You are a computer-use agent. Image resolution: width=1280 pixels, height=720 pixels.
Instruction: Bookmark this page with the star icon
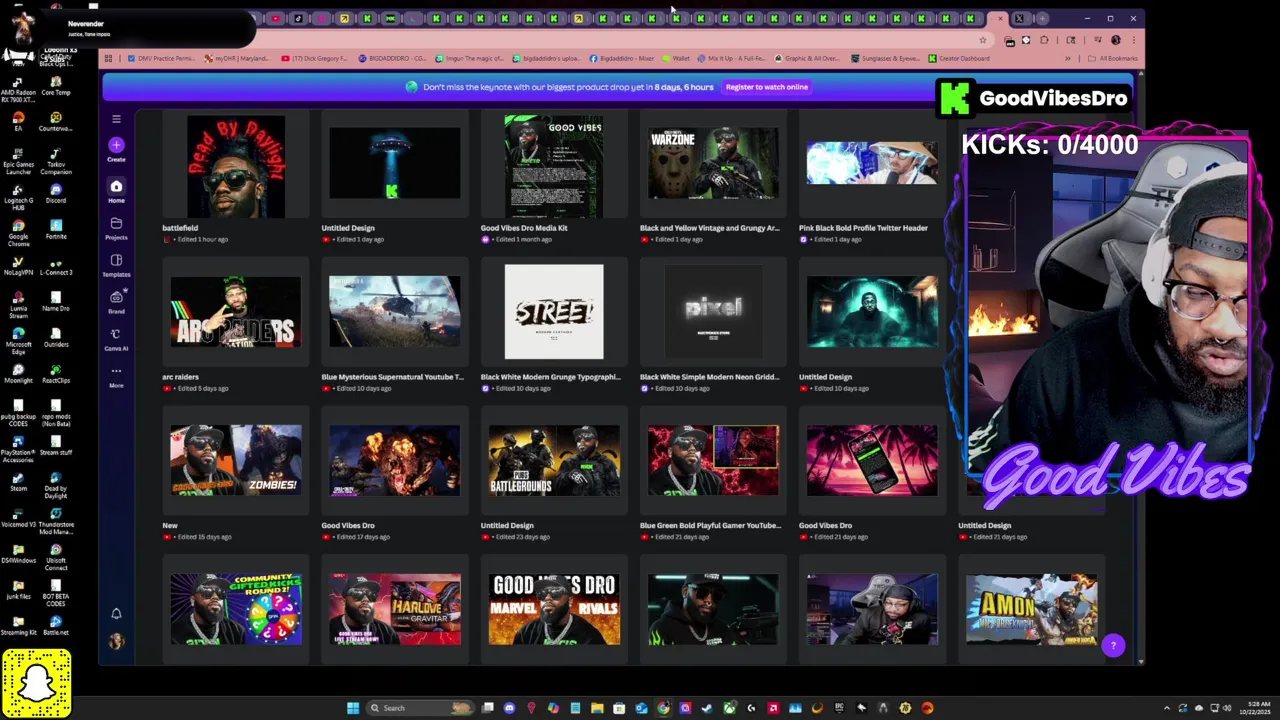point(983,40)
